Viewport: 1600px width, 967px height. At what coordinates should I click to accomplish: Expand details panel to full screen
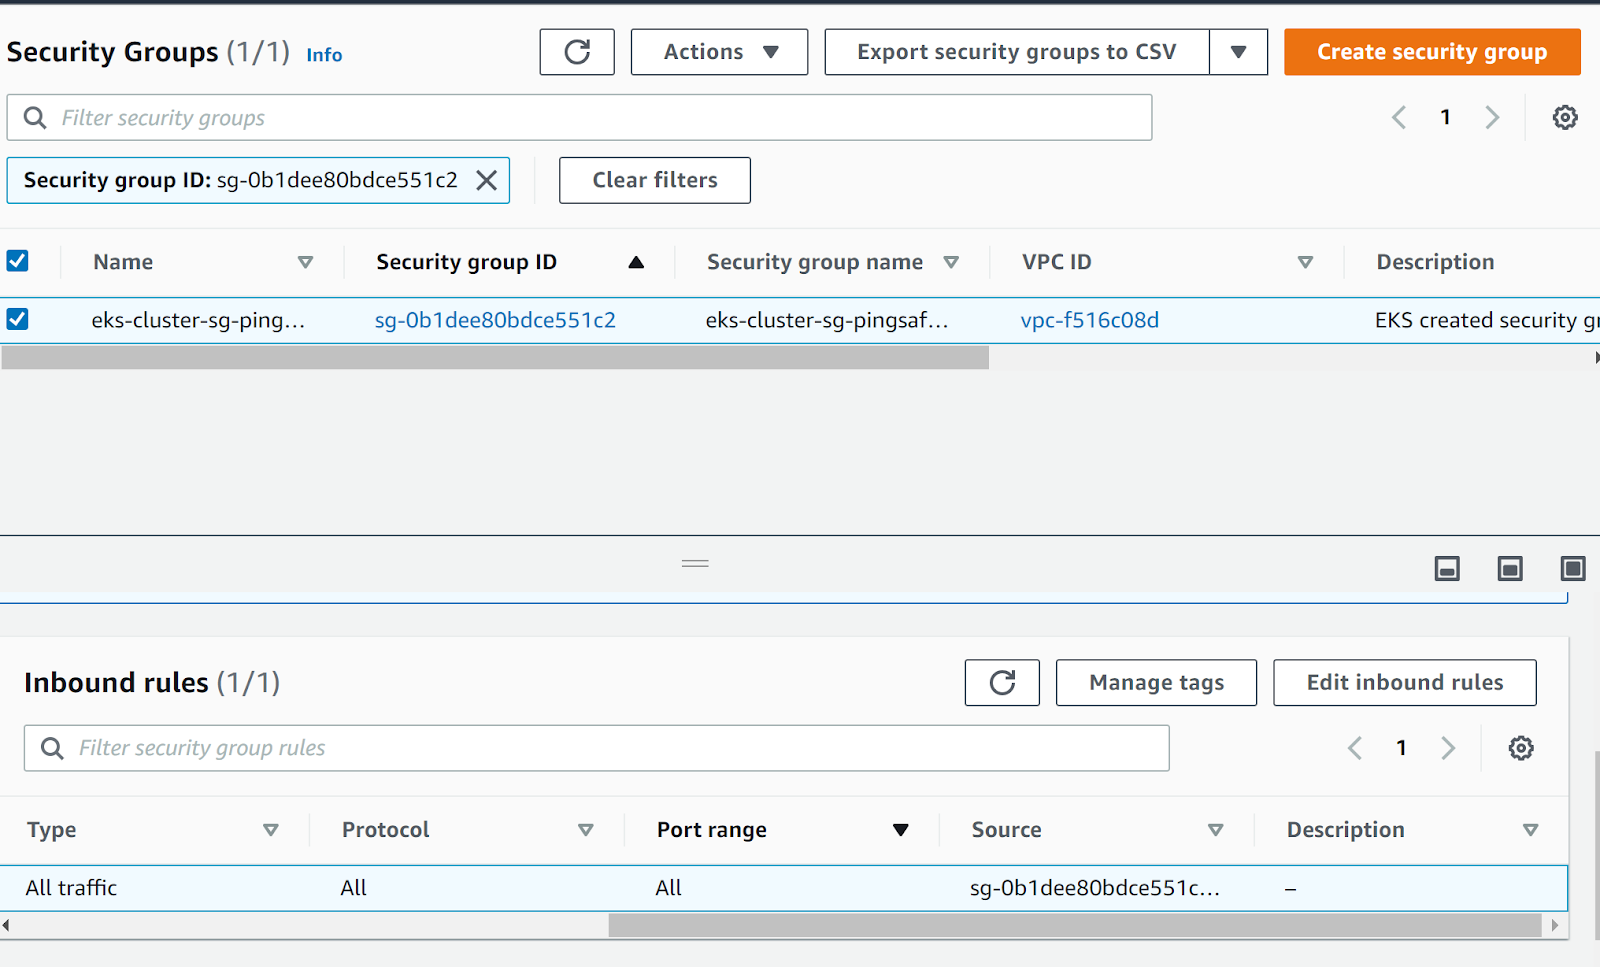tap(1572, 569)
